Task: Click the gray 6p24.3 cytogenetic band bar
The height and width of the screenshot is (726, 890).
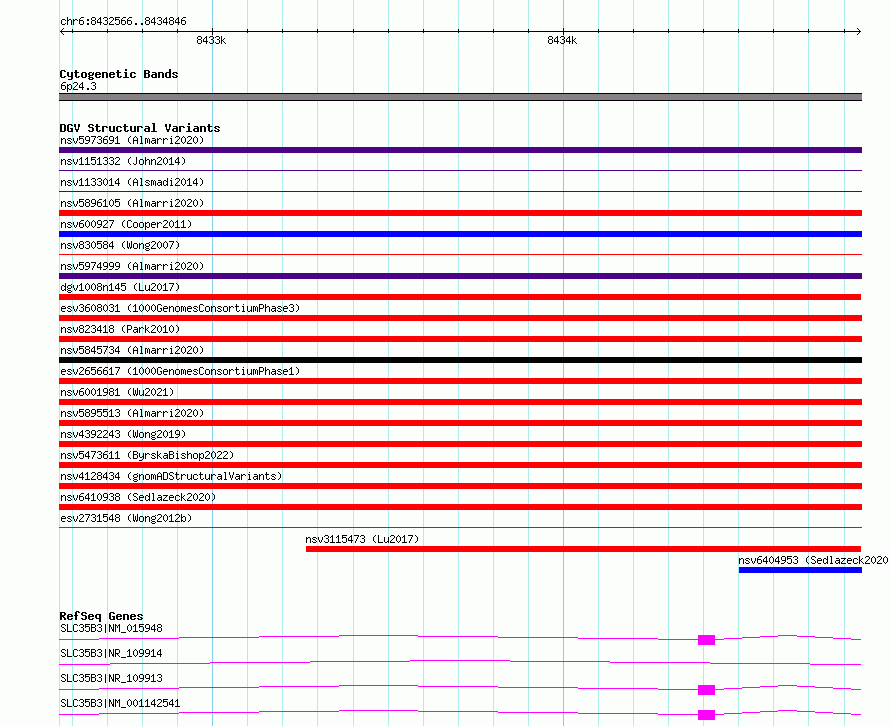Action: pos(460,97)
